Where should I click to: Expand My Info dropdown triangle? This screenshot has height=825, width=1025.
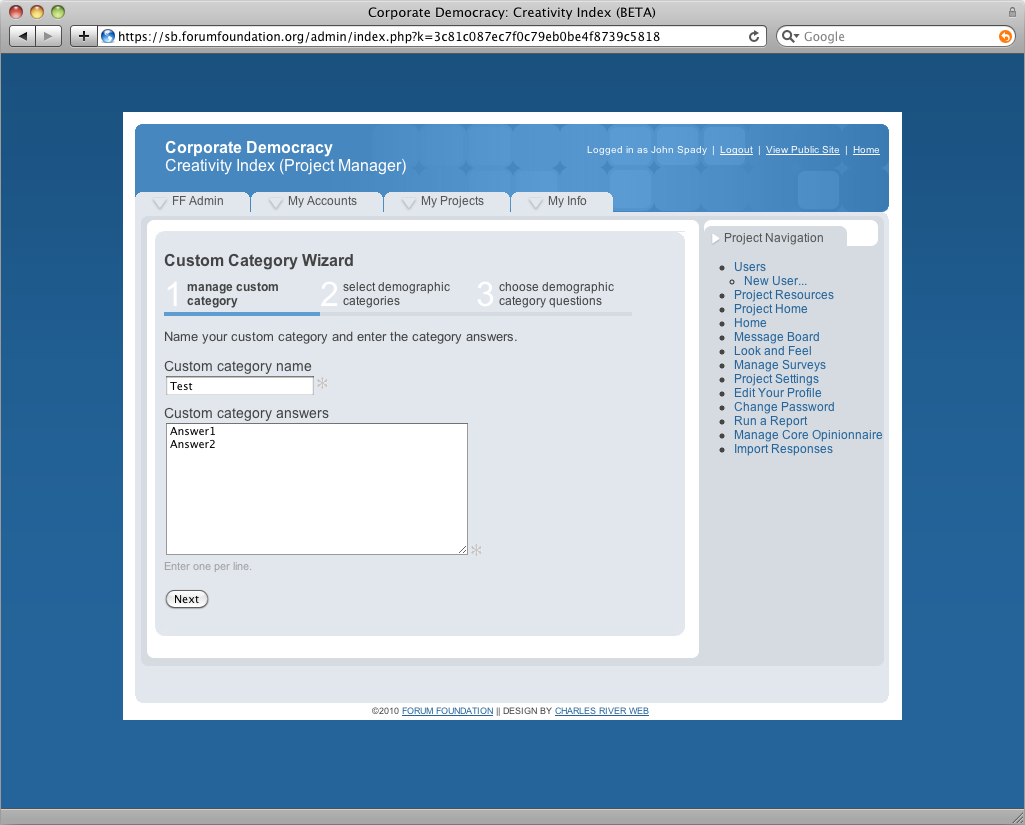coord(535,203)
